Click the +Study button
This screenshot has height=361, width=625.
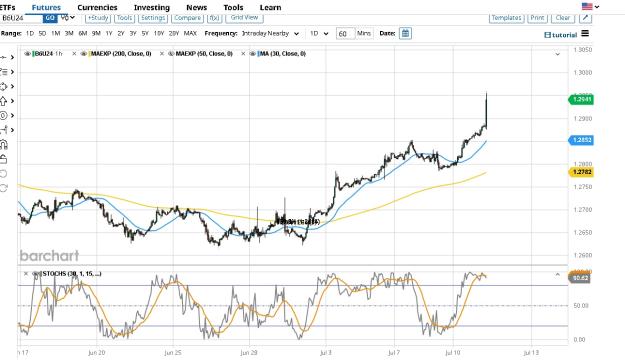[98, 18]
